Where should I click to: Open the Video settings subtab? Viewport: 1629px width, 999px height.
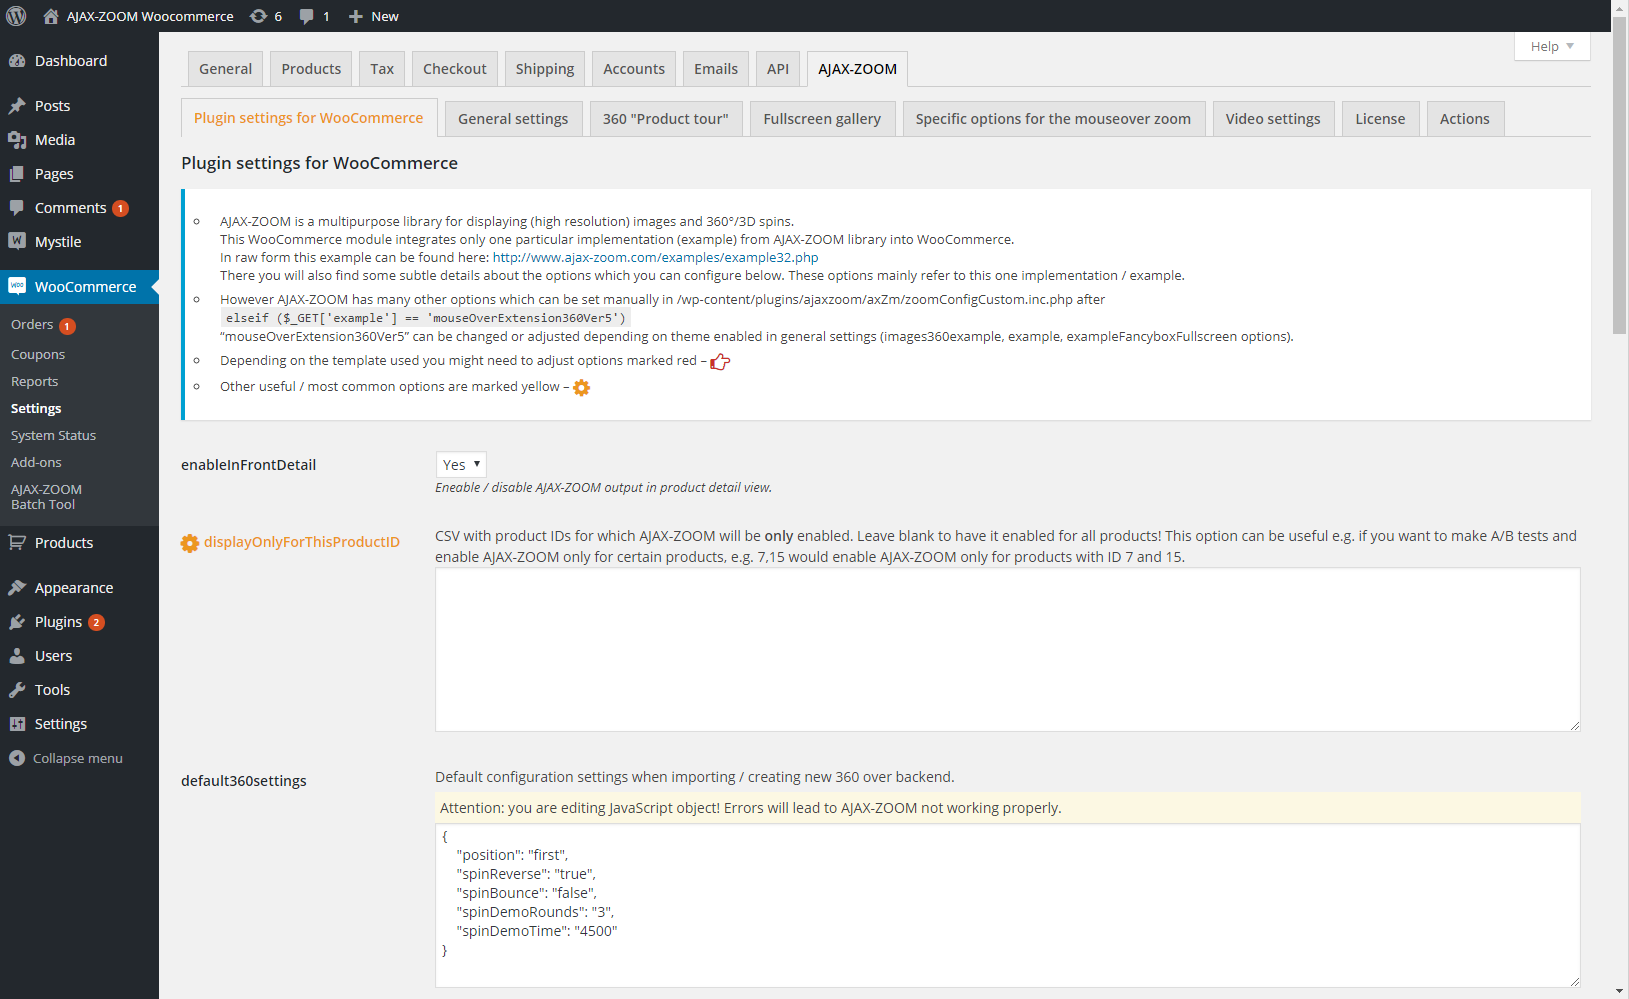pyautogui.click(x=1273, y=119)
